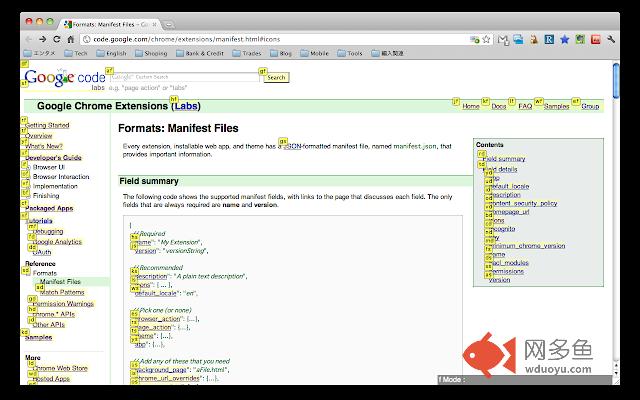Open Debugging under Tutorials

click(48, 231)
